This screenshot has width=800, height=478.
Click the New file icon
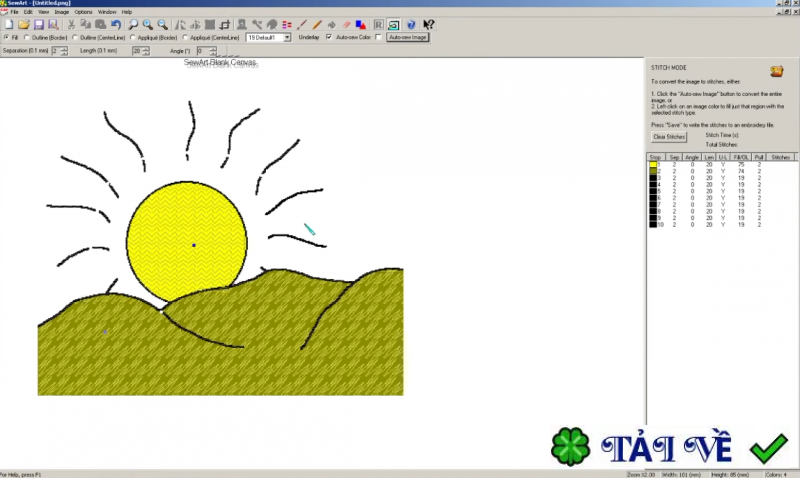(x=8, y=23)
